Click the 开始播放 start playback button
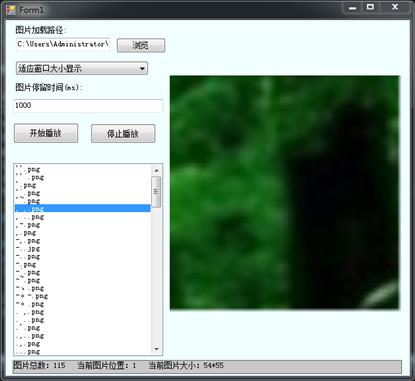 coord(46,133)
